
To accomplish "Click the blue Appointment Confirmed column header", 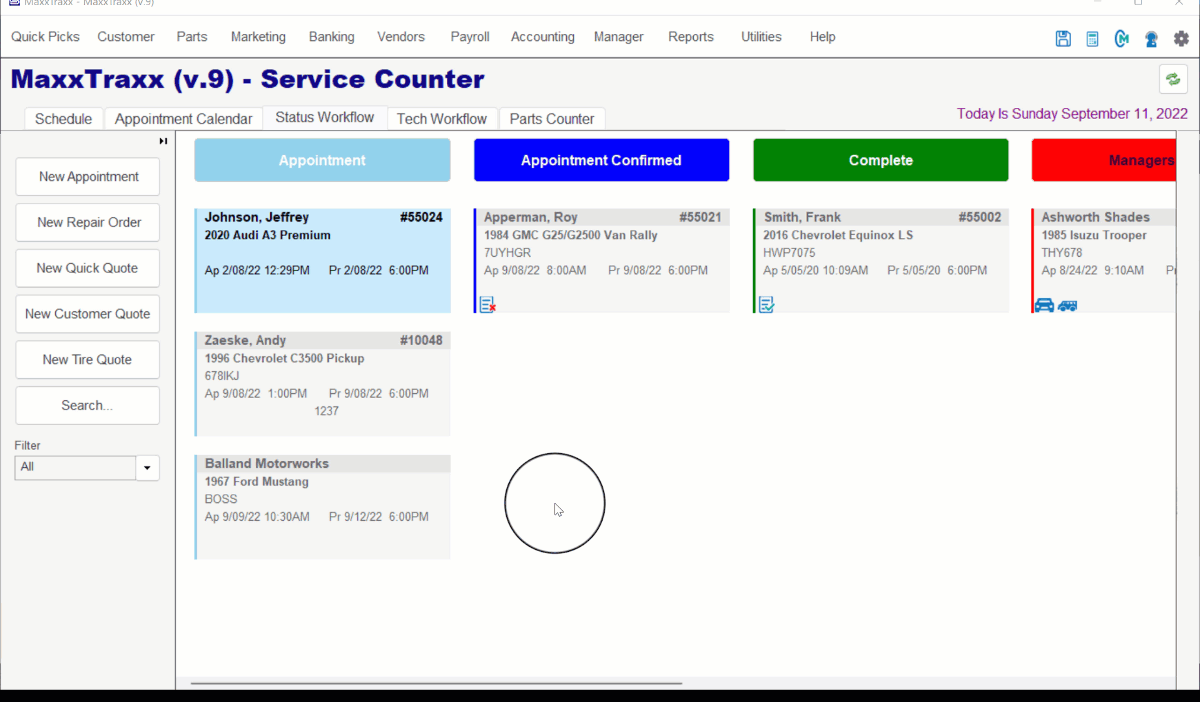I will (x=601, y=160).
